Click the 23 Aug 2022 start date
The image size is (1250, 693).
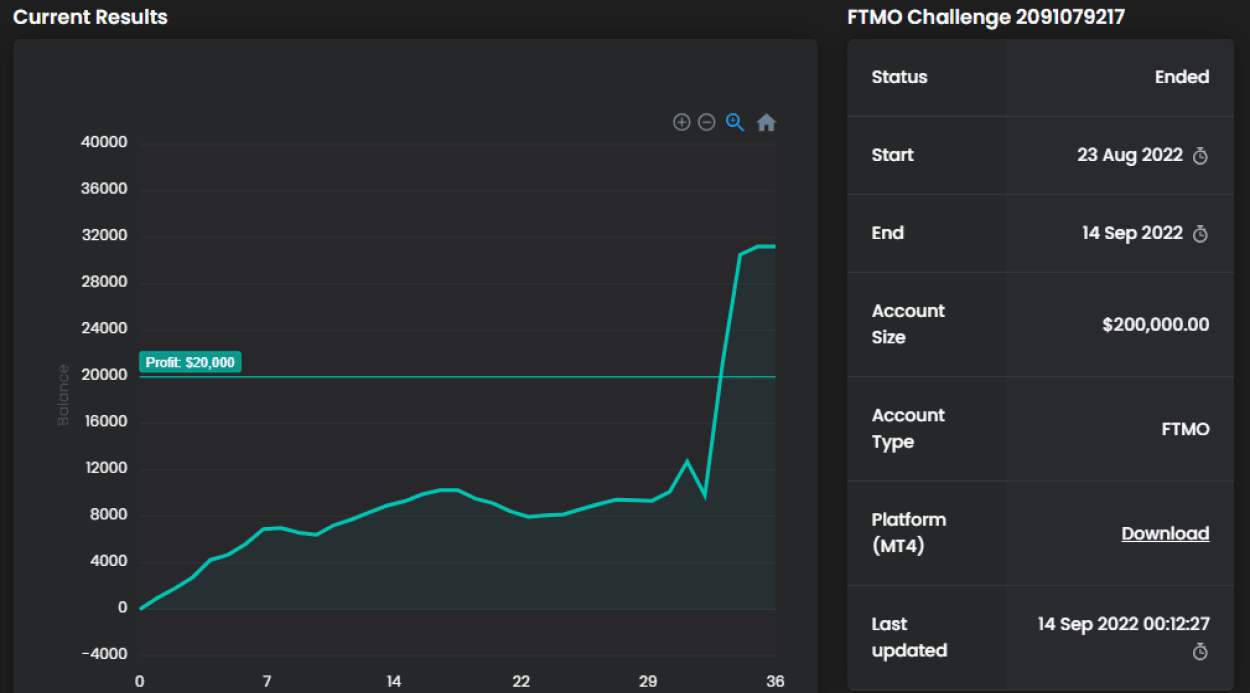1129,155
